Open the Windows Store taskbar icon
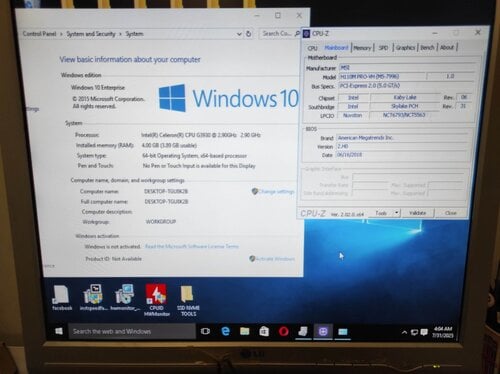Viewport: 500px width, 374px height. click(264, 331)
